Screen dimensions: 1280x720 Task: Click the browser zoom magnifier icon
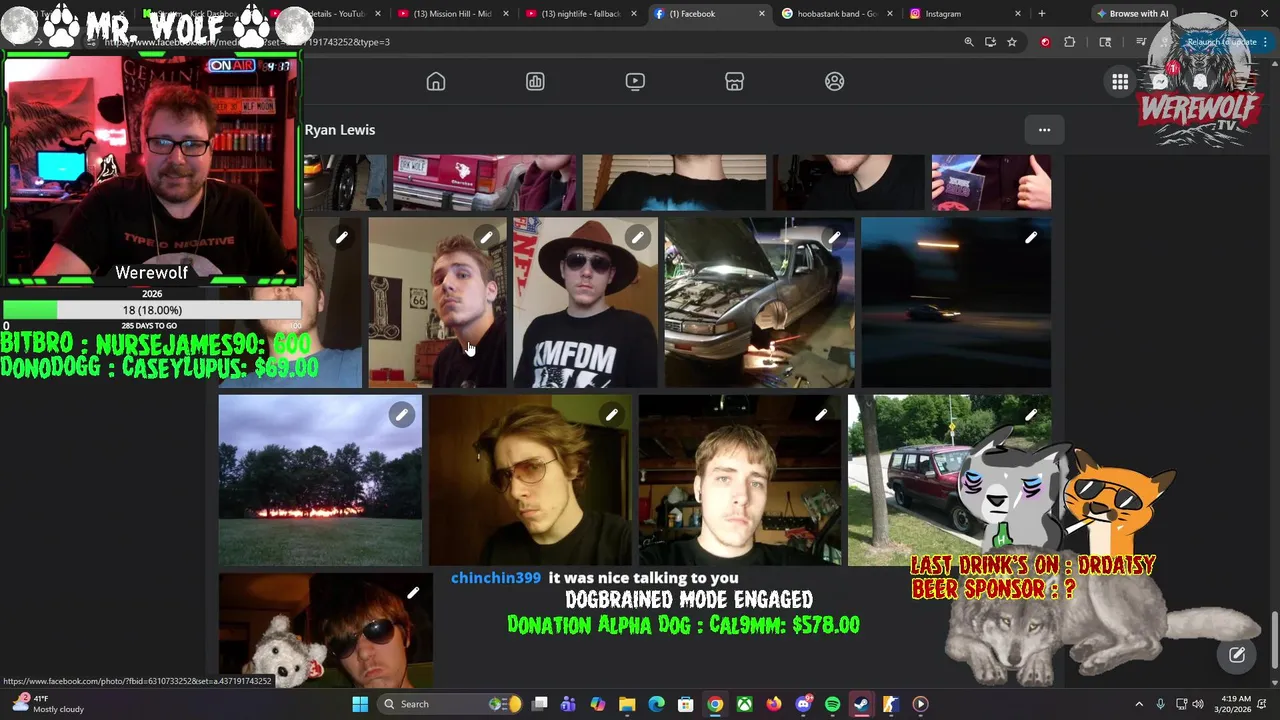tap(968, 42)
